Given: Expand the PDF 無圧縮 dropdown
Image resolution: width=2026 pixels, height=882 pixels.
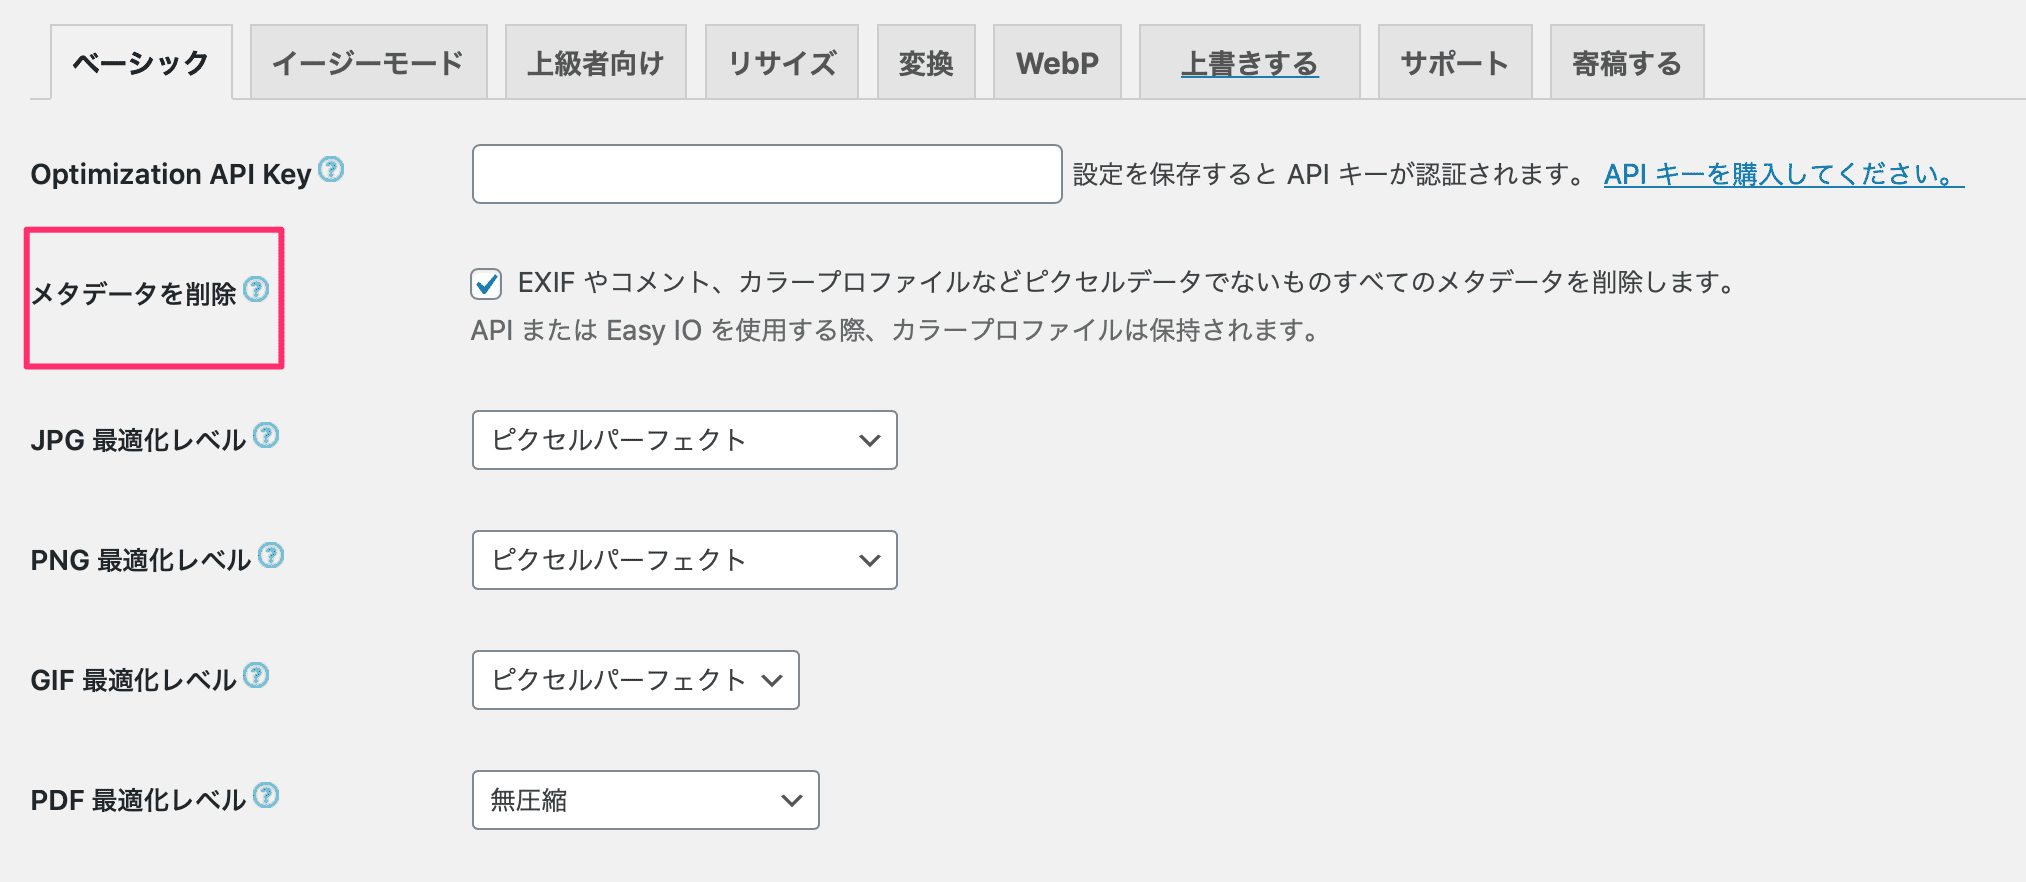Looking at the screenshot, I should [645, 800].
